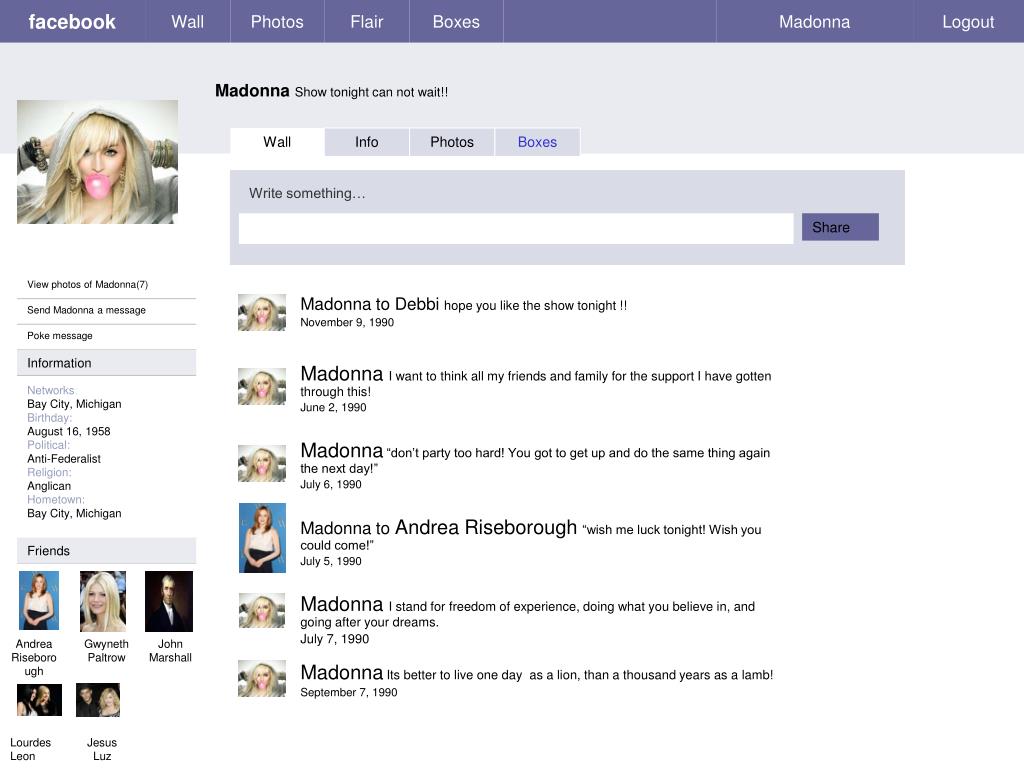Screen dimensions: 1024x768
Task: Click avatar on the July 7, 1990 post
Action: 262,611
